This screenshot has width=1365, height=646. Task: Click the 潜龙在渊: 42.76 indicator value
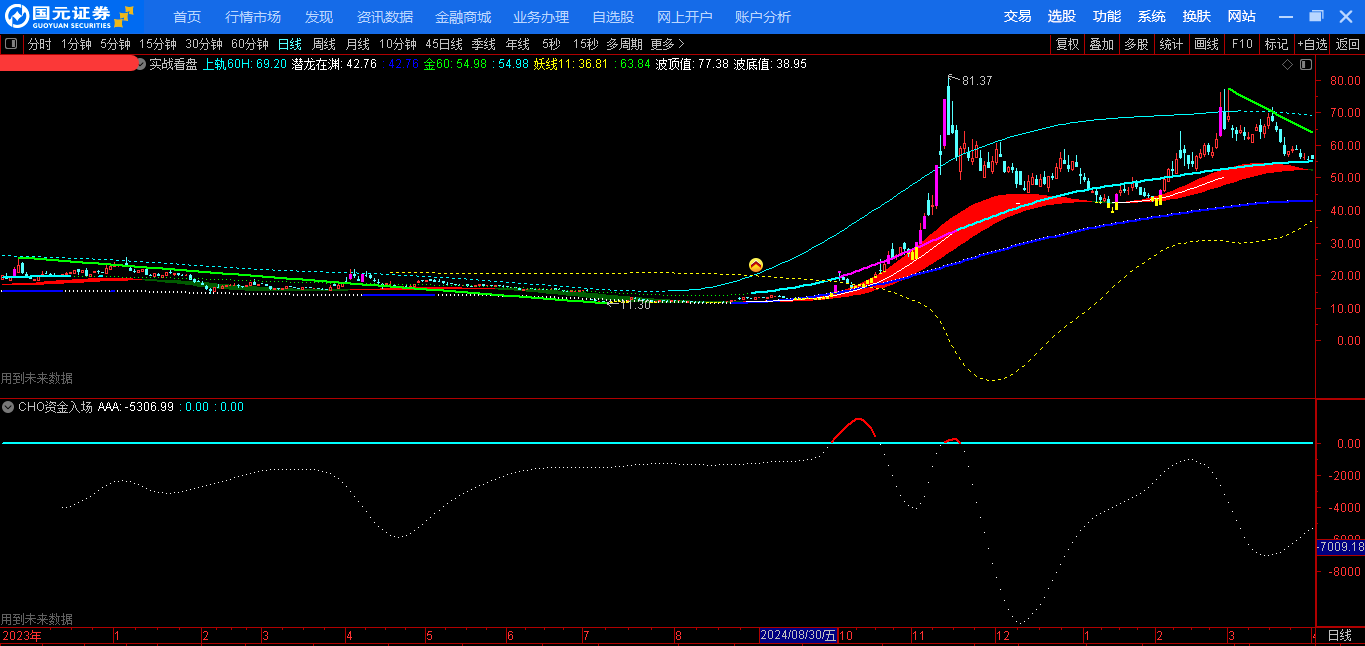tap(333, 64)
